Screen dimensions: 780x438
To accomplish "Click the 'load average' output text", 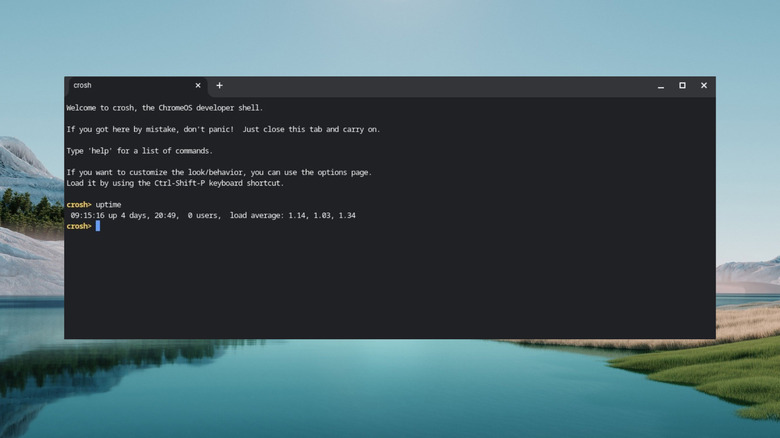I will (262, 215).
